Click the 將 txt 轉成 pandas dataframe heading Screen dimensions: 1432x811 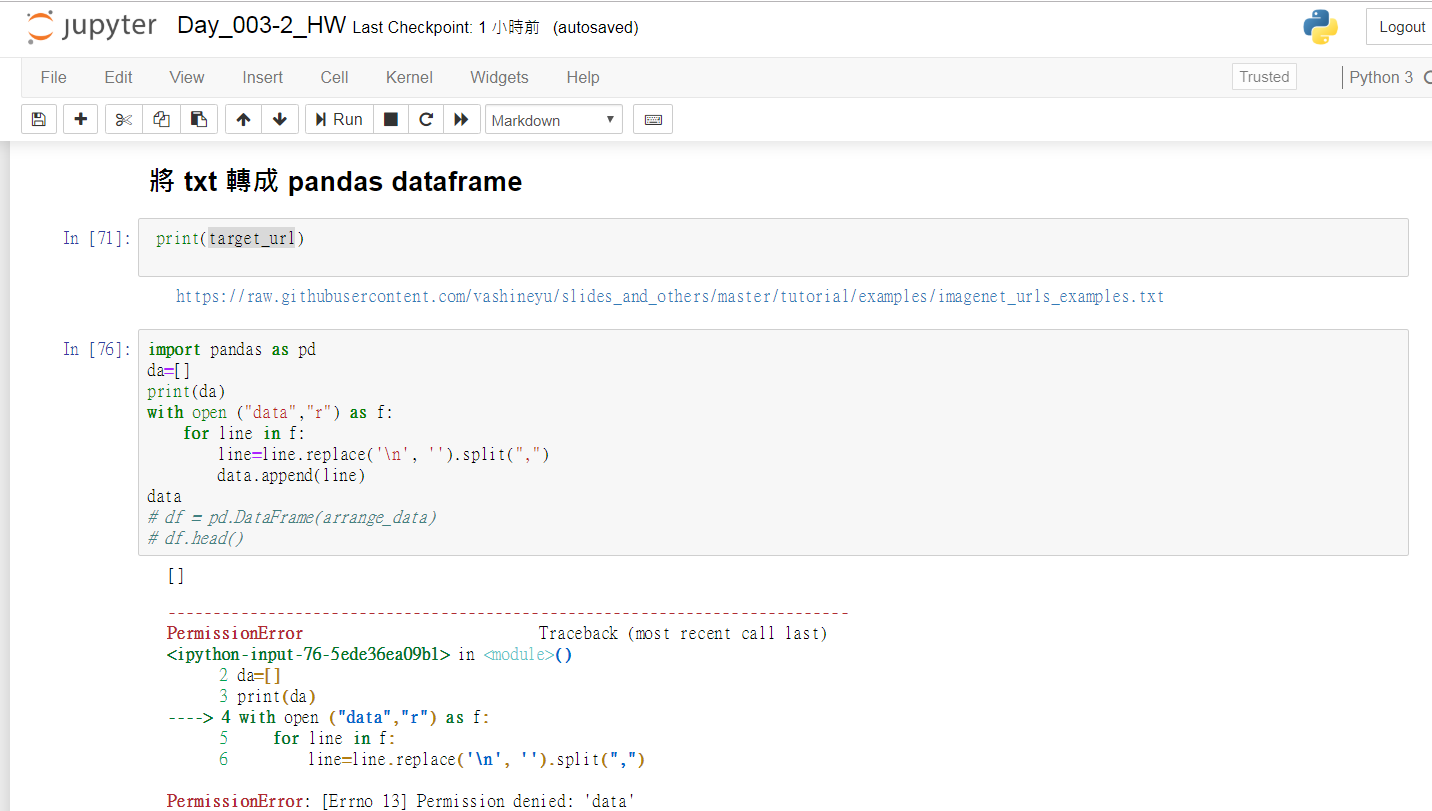pos(335,181)
